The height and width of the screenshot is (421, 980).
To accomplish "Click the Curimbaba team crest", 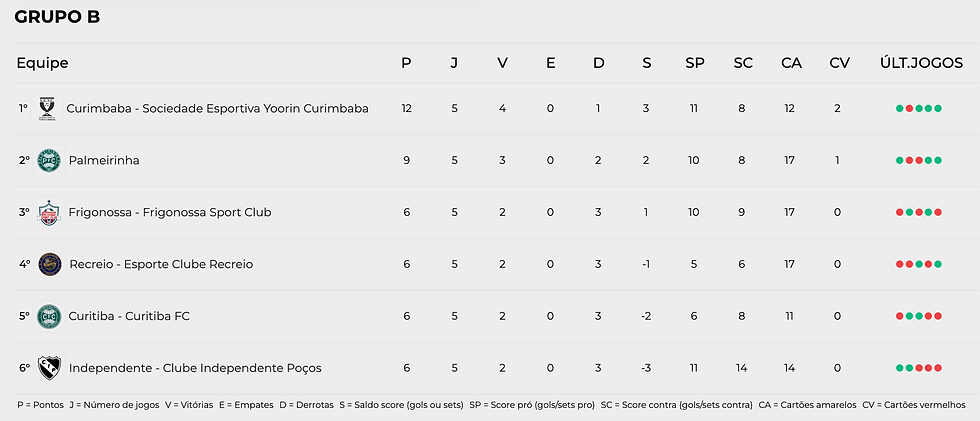I will (46, 108).
